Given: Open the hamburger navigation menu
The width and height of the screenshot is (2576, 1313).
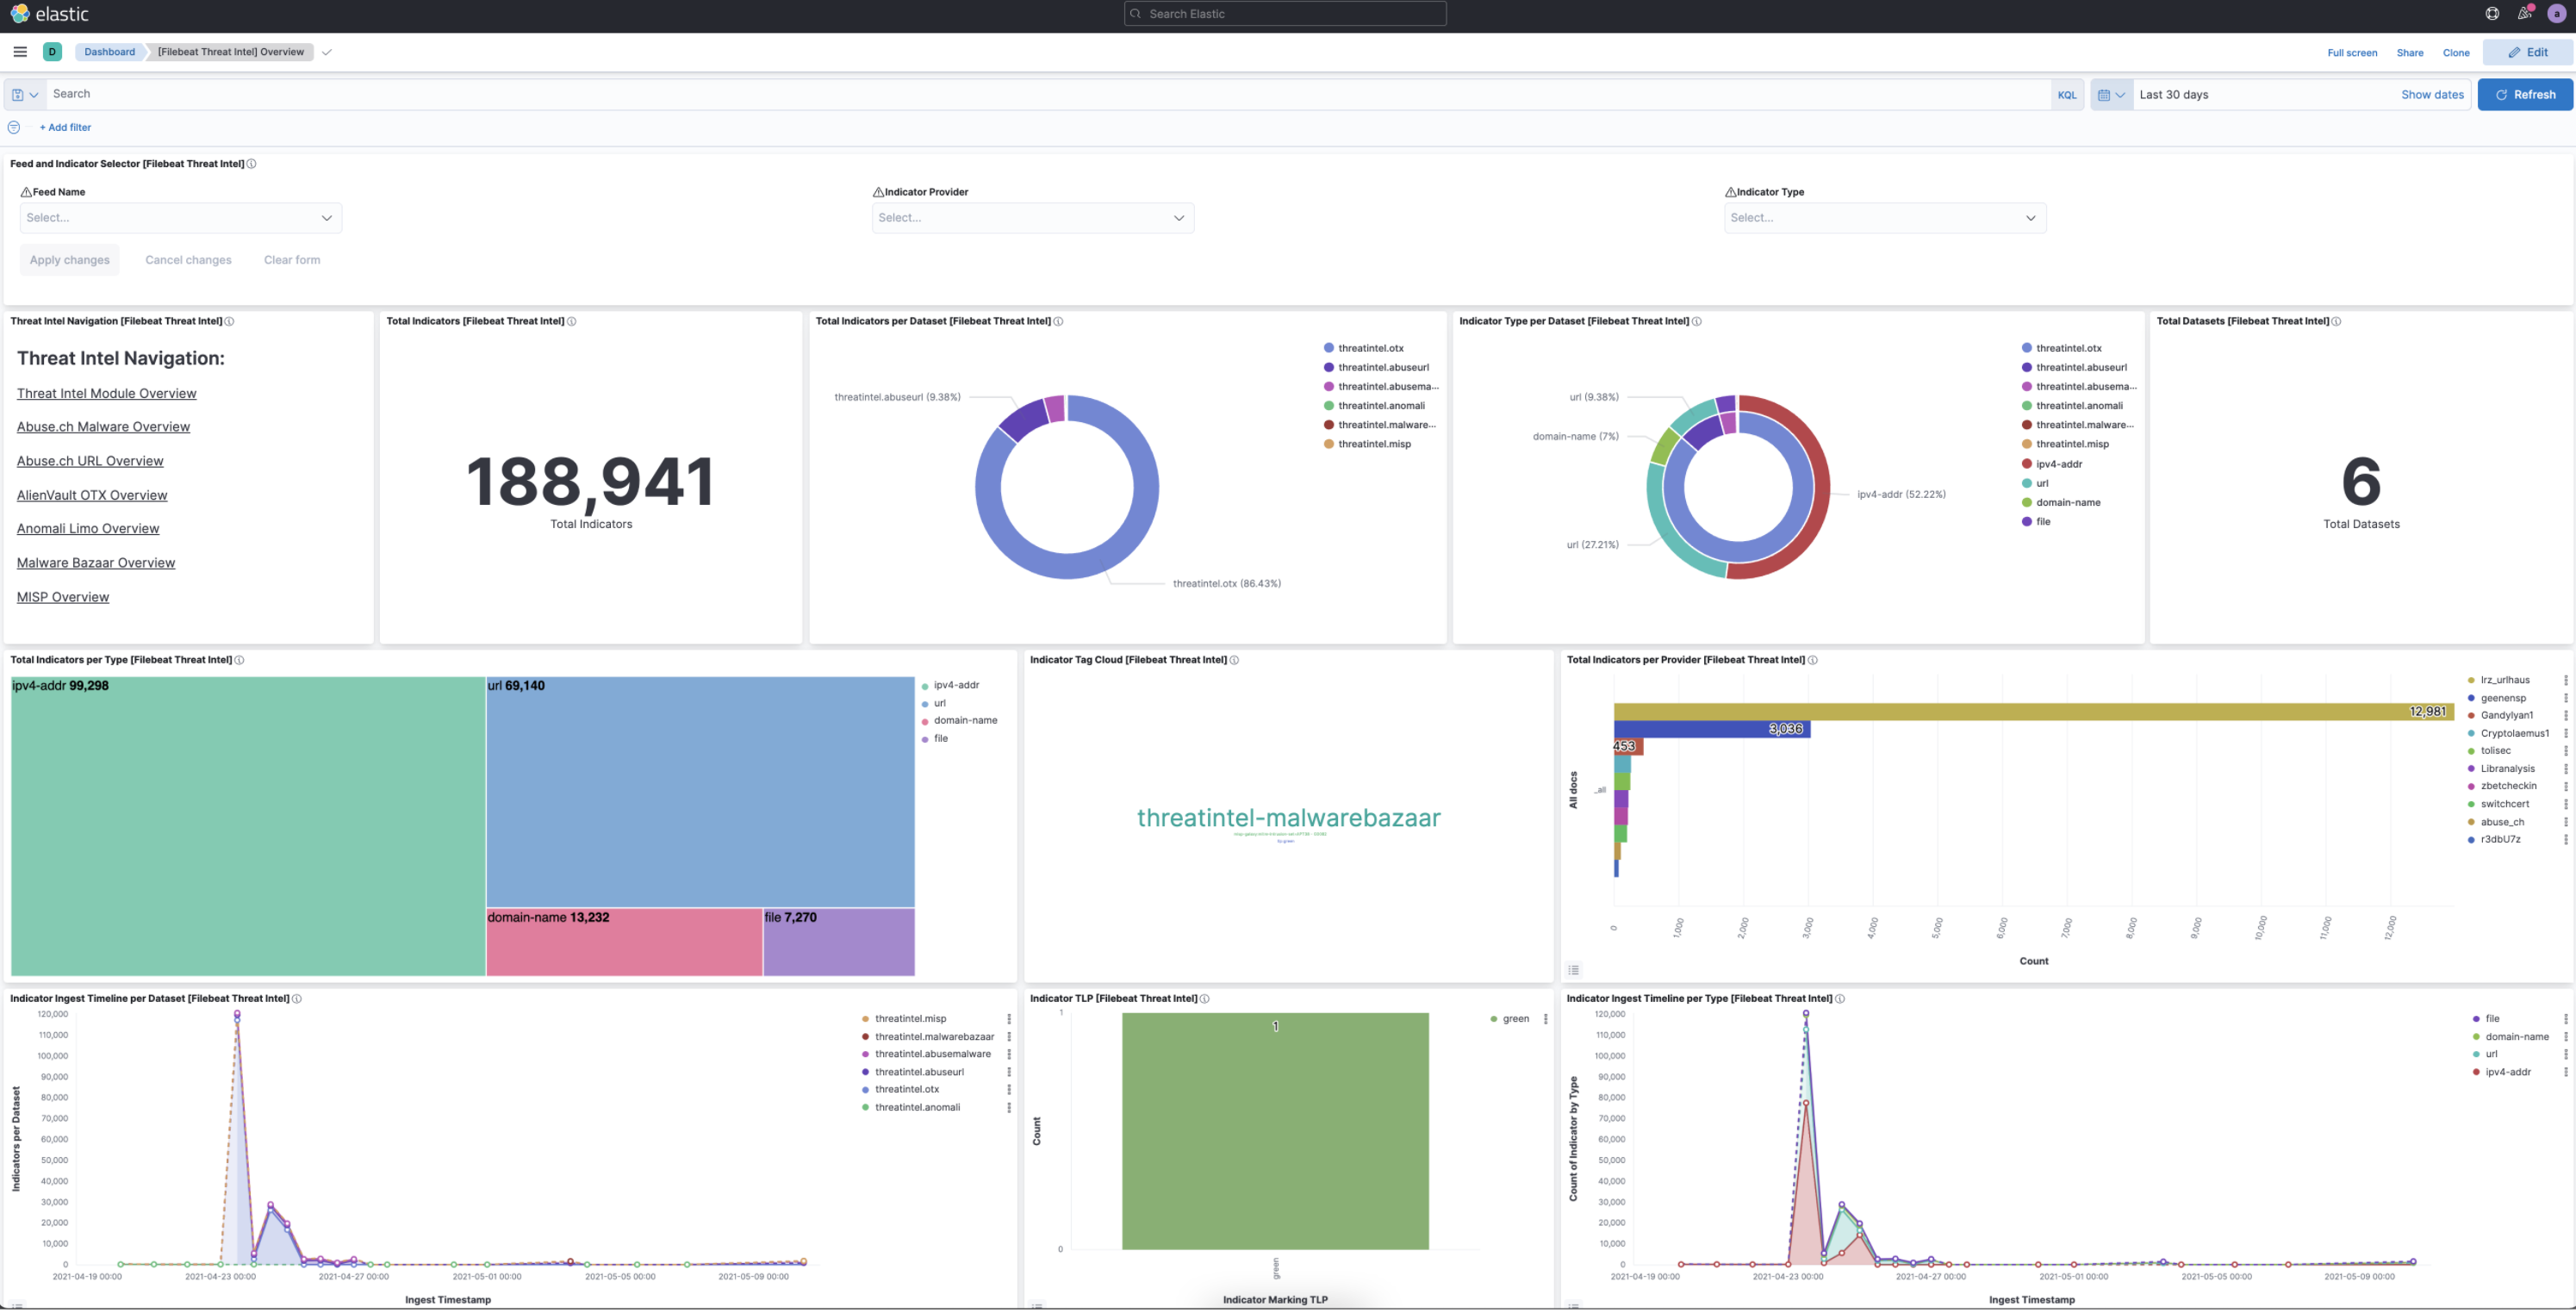Looking at the screenshot, I should tap(20, 52).
